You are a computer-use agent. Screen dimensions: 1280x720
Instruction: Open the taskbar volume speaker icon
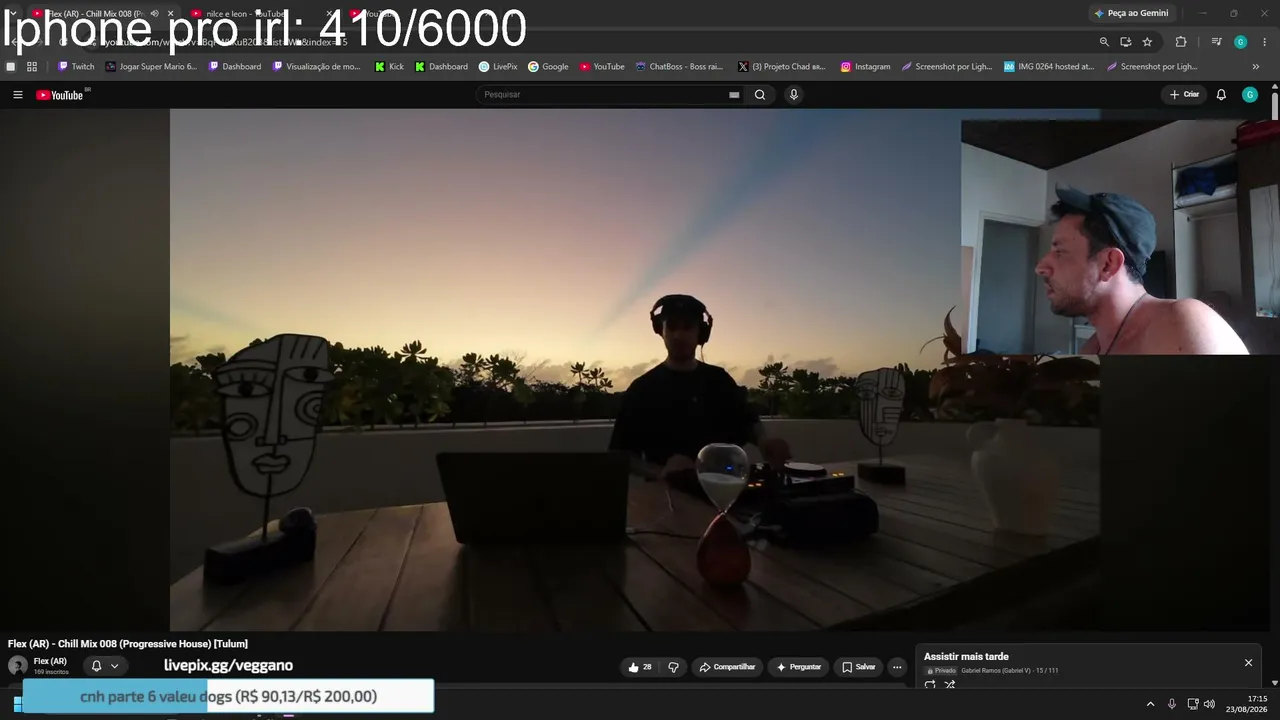coord(1210,704)
